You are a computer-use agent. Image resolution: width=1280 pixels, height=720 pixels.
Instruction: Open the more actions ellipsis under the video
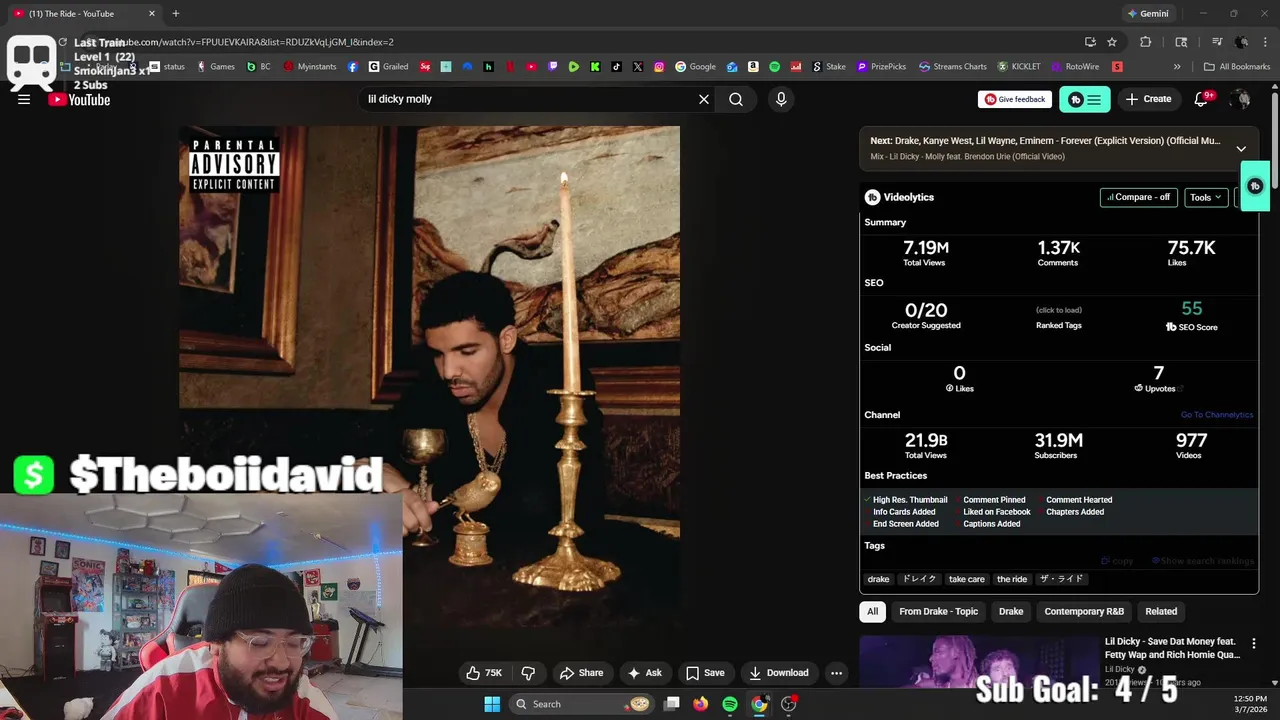(x=836, y=673)
